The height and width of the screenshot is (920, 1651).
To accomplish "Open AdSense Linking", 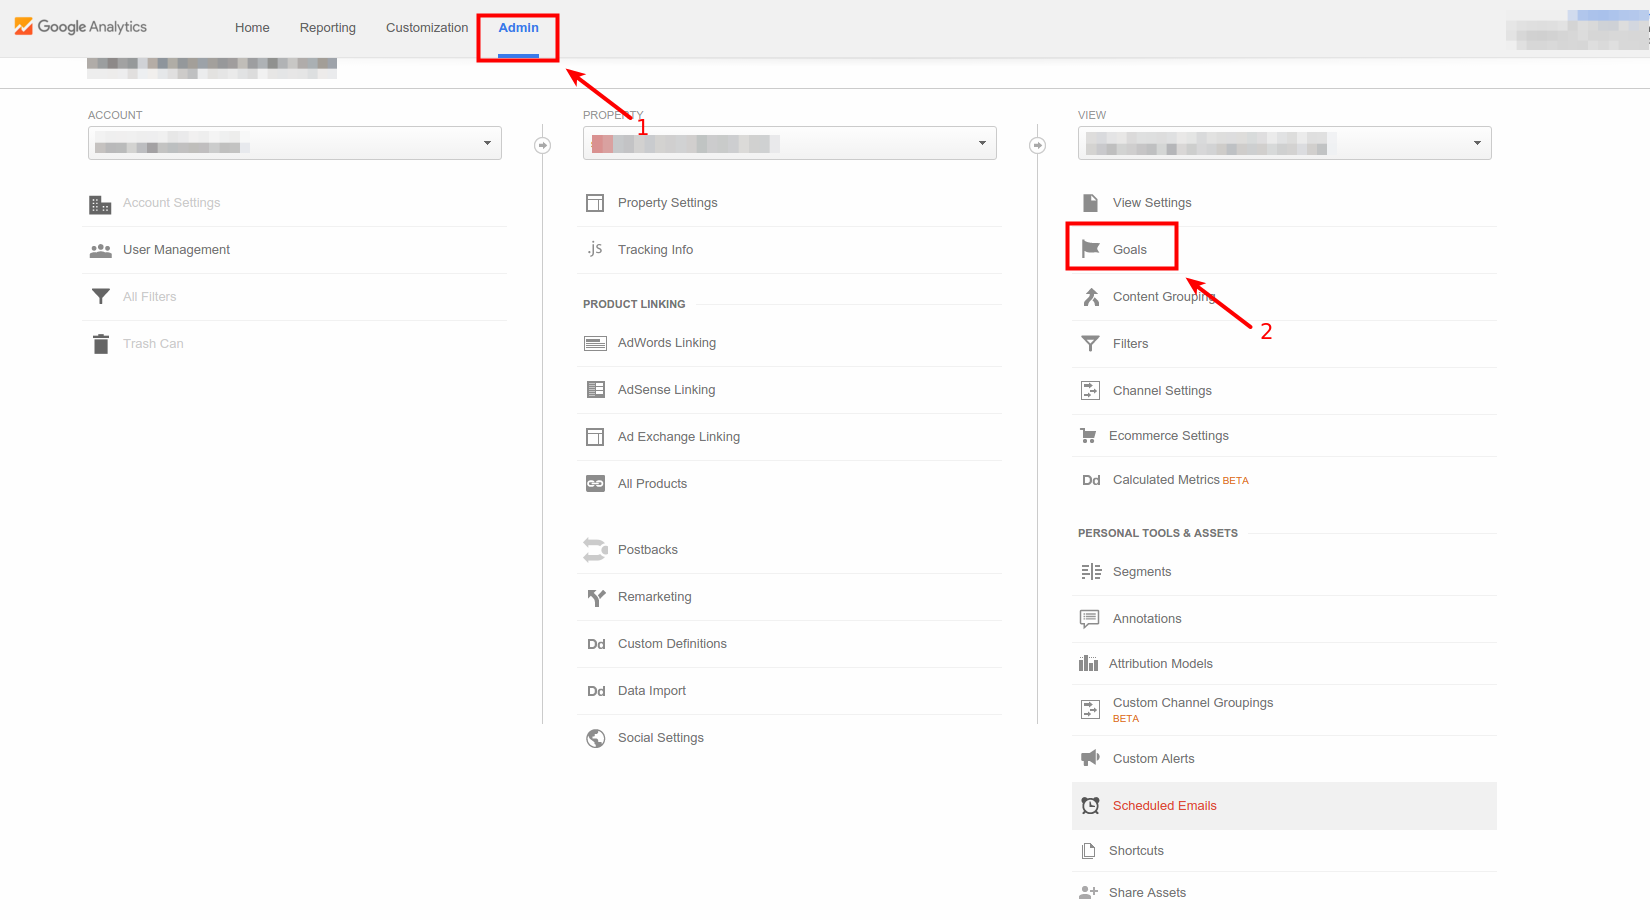I will pos(667,390).
